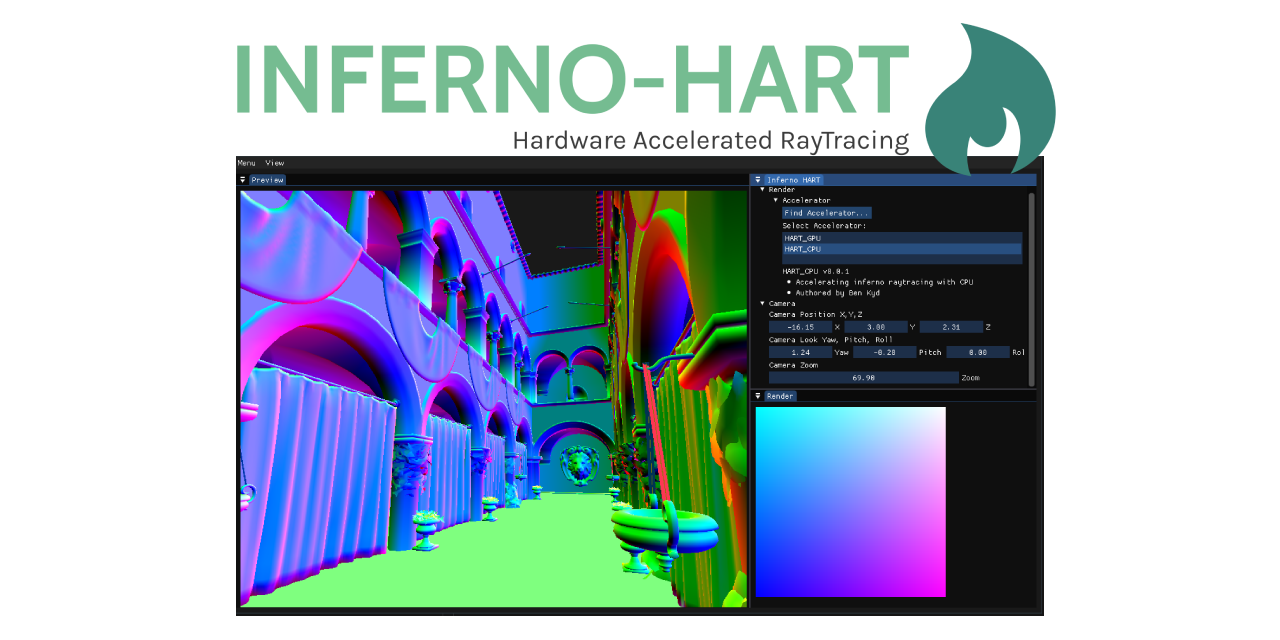Image resolution: width=1280 pixels, height=640 pixels.
Task: Click the bottom Render panel chevron icon
Action: [x=758, y=396]
